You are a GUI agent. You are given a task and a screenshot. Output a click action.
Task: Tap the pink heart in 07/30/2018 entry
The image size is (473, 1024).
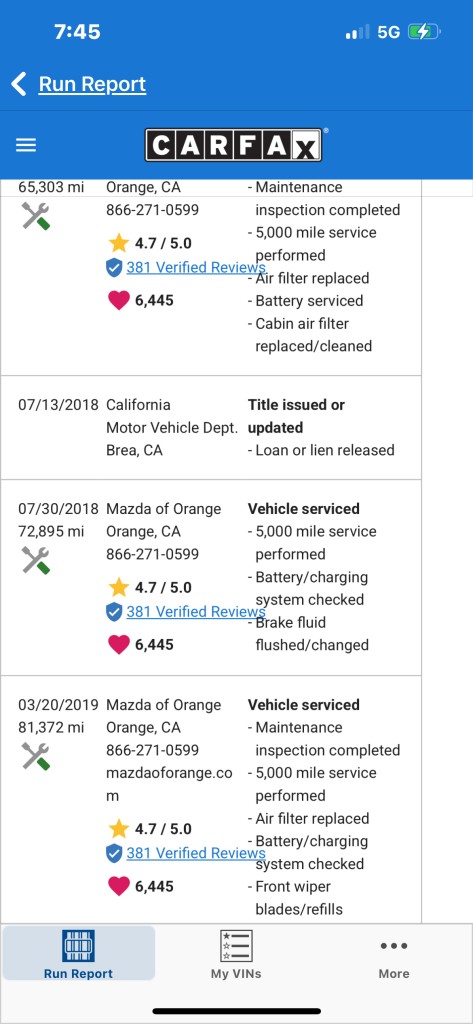tap(118, 645)
